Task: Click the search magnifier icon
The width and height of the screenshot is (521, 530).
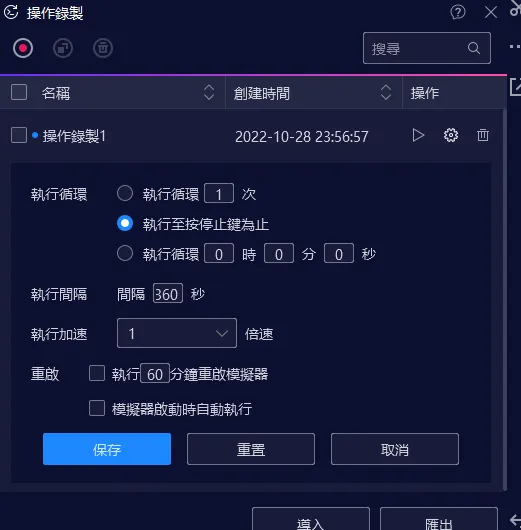Action: (474, 48)
